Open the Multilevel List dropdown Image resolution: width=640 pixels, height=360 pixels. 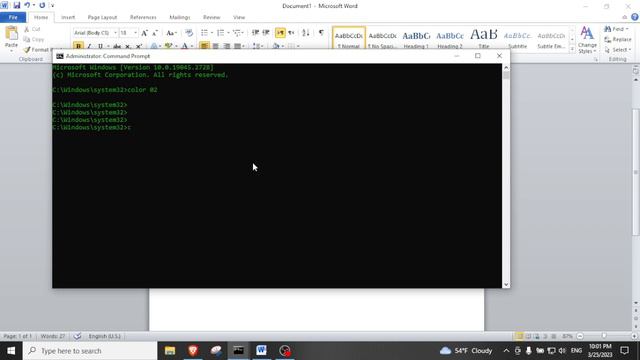[238, 33]
